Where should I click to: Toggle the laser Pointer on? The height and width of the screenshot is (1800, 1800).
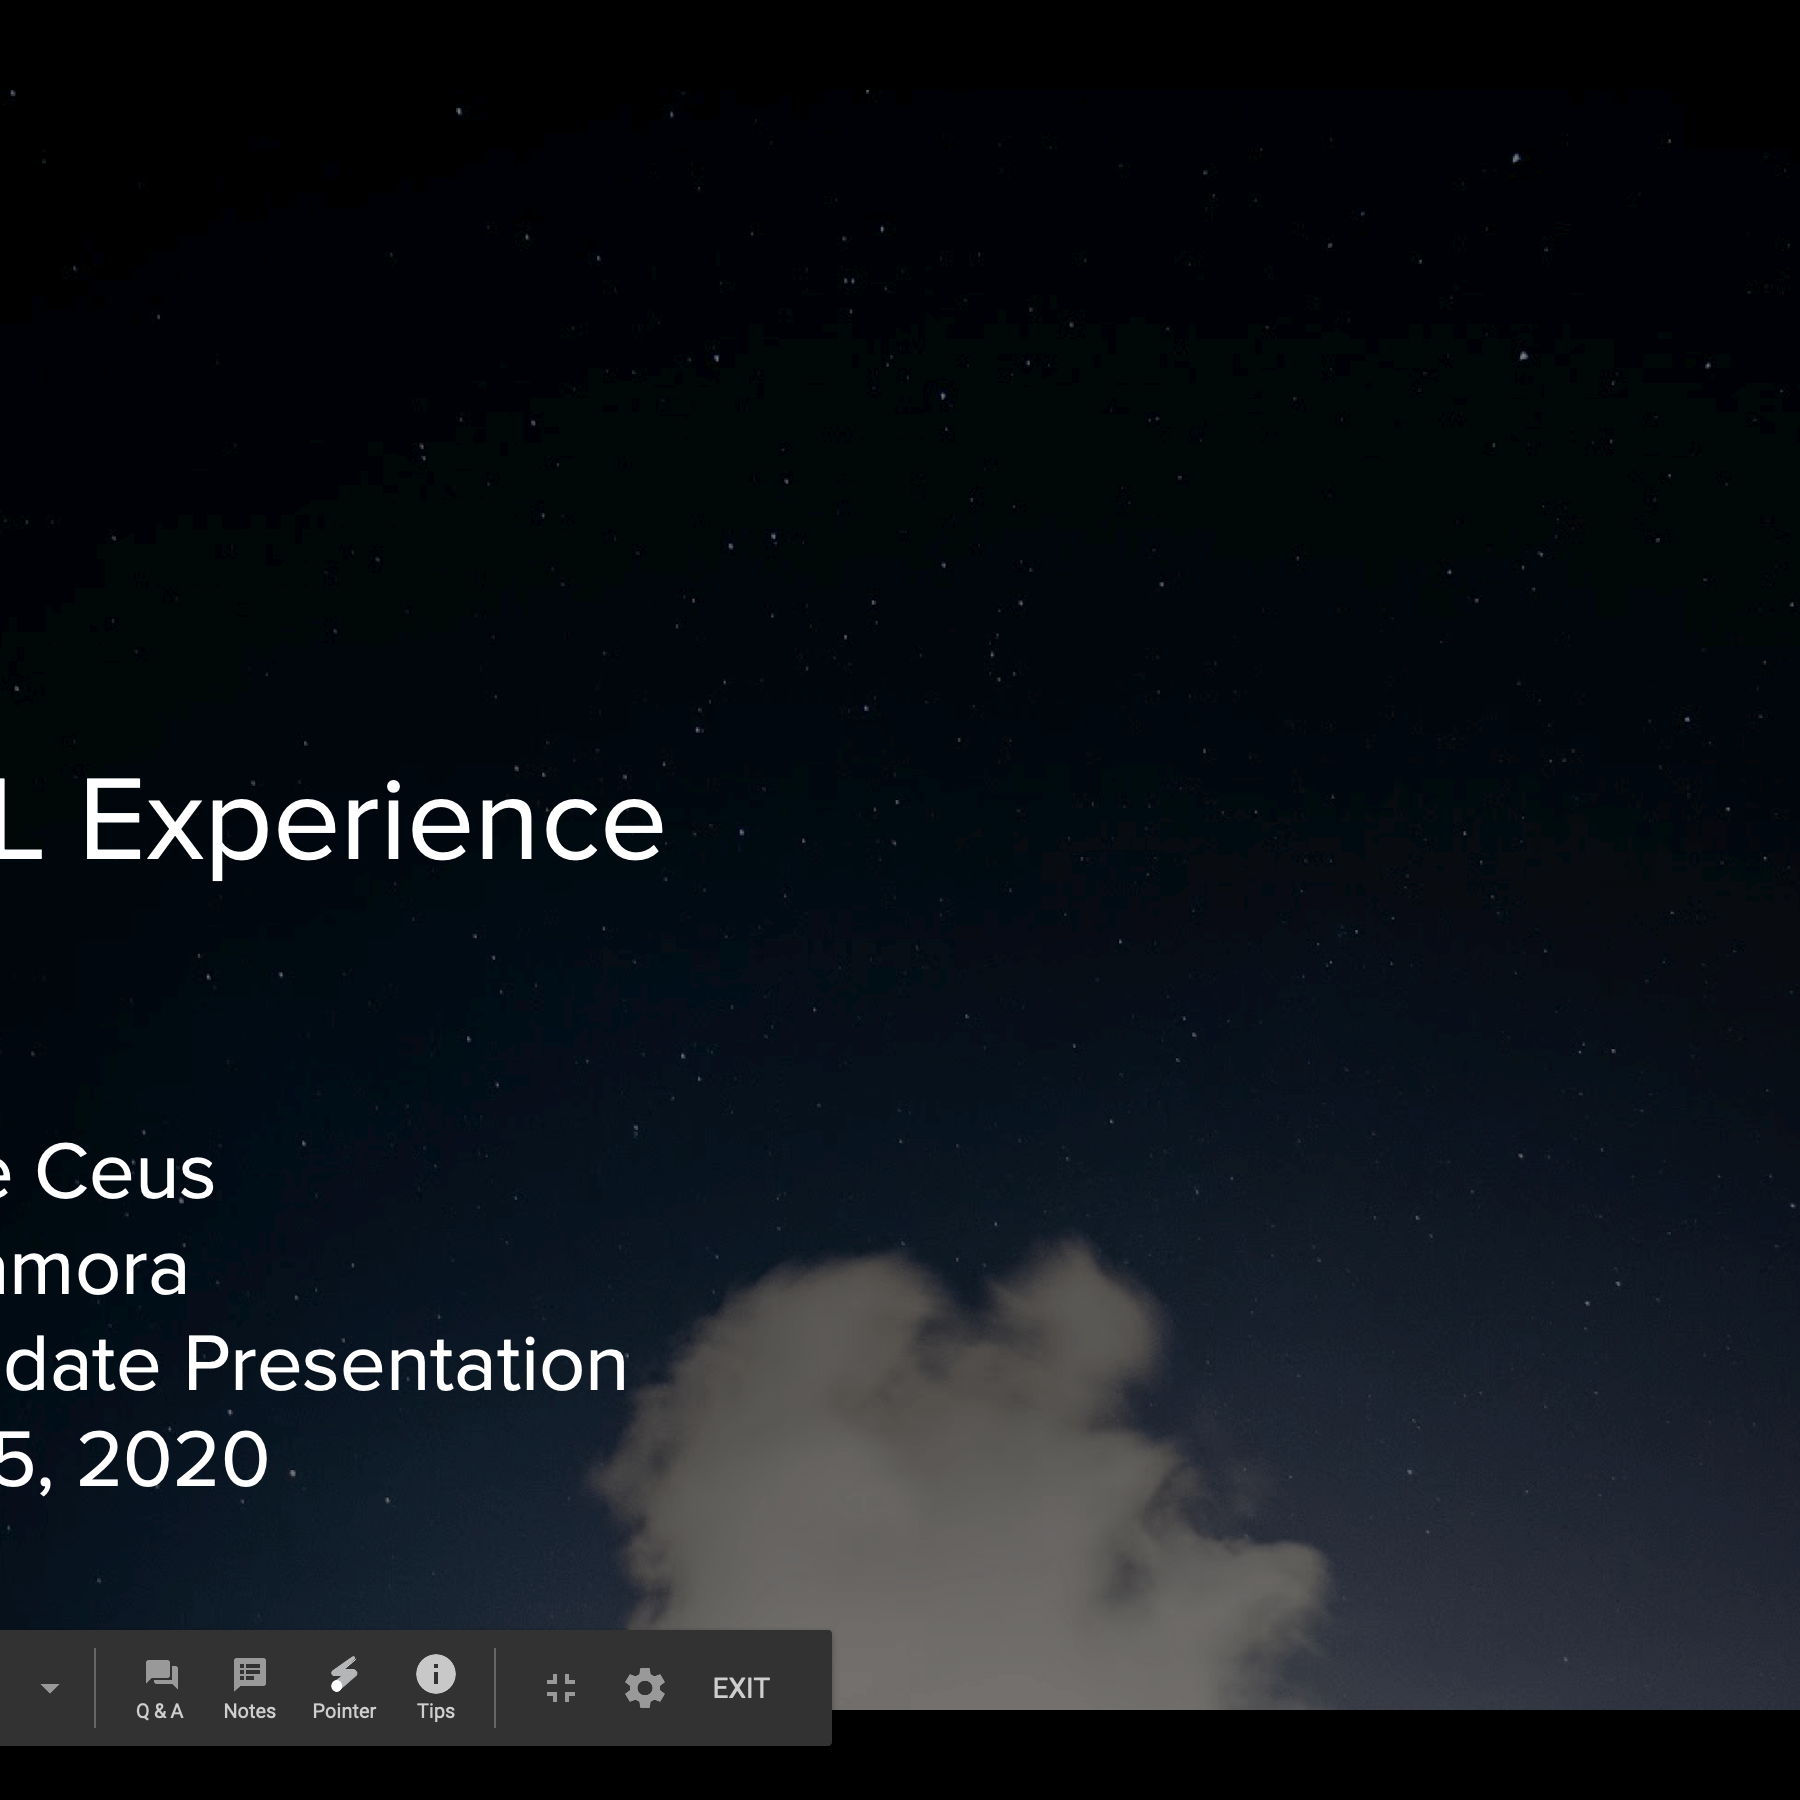tap(343, 1689)
